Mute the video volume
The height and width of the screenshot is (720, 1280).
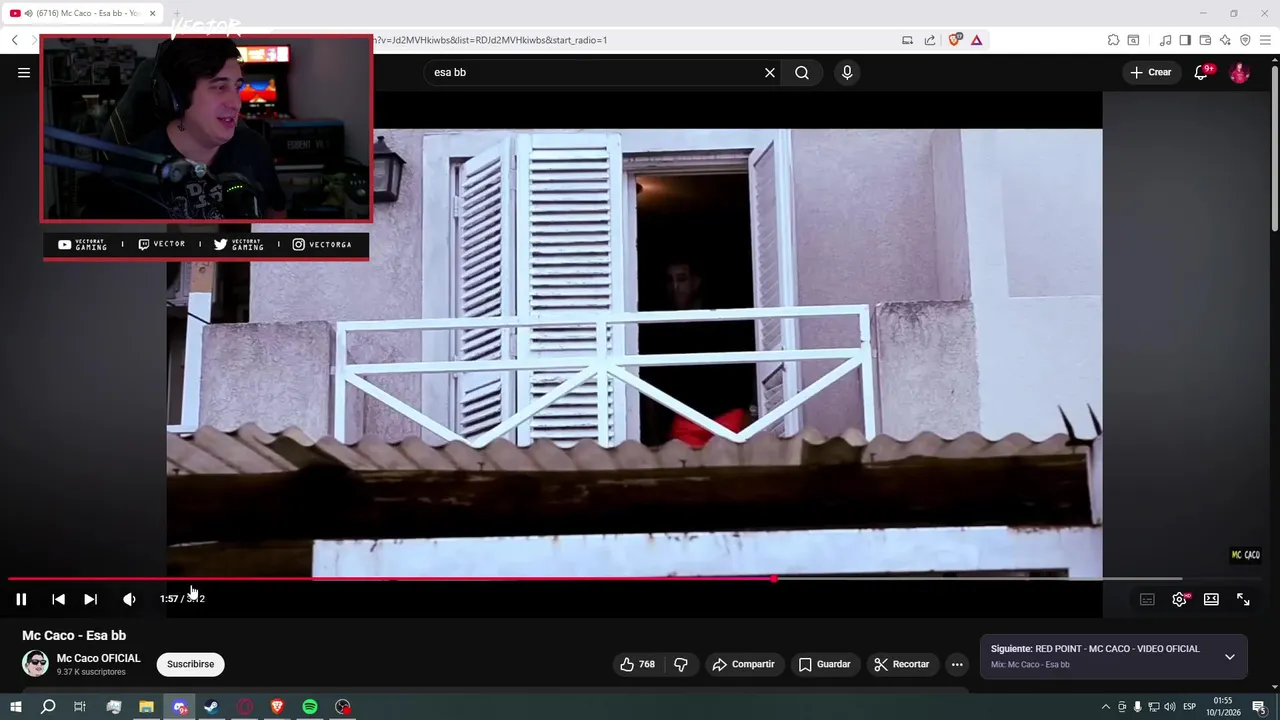pyautogui.click(x=129, y=599)
